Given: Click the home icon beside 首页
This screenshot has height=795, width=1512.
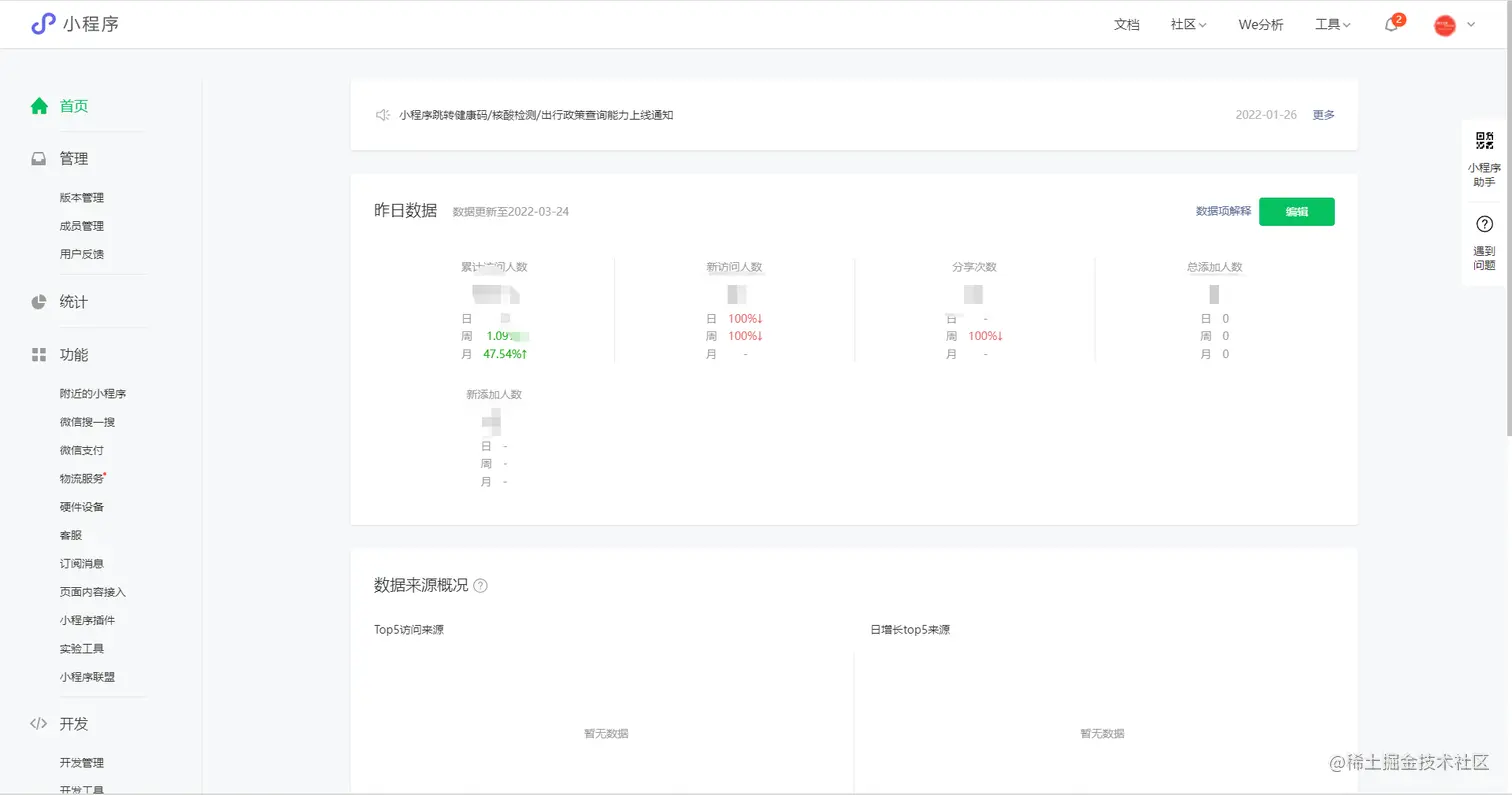Looking at the screenshot, I should (x=39, y=106).
